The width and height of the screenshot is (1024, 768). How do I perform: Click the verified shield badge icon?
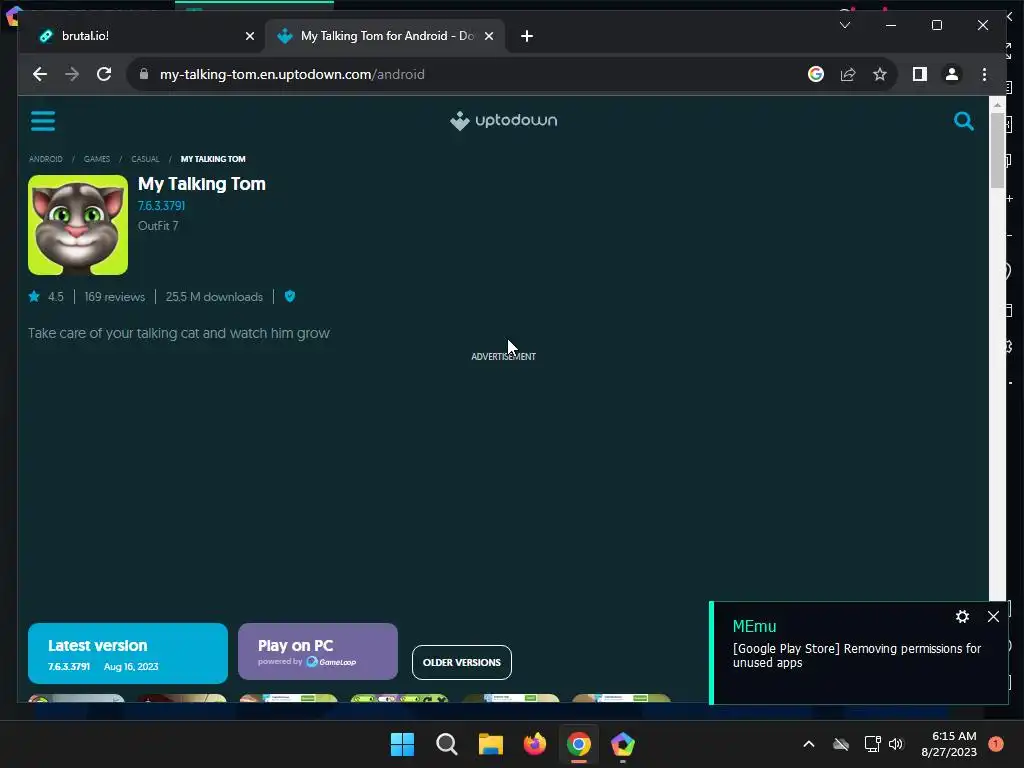[x=290, y=296]
